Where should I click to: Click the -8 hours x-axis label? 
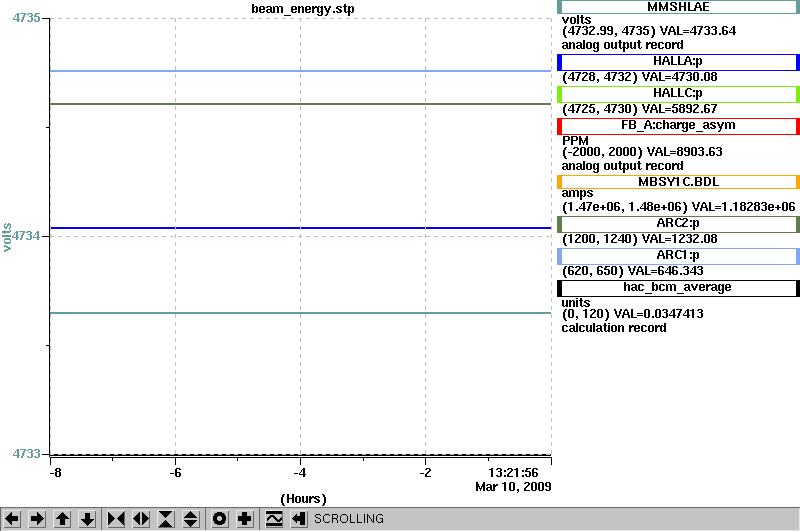coord(55,473)
